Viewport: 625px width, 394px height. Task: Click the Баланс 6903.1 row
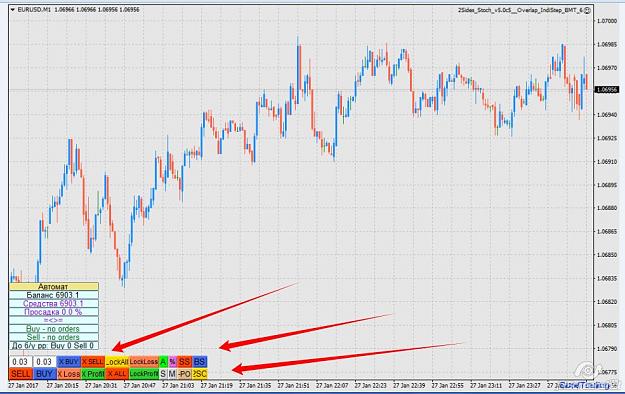pos(54,295)
